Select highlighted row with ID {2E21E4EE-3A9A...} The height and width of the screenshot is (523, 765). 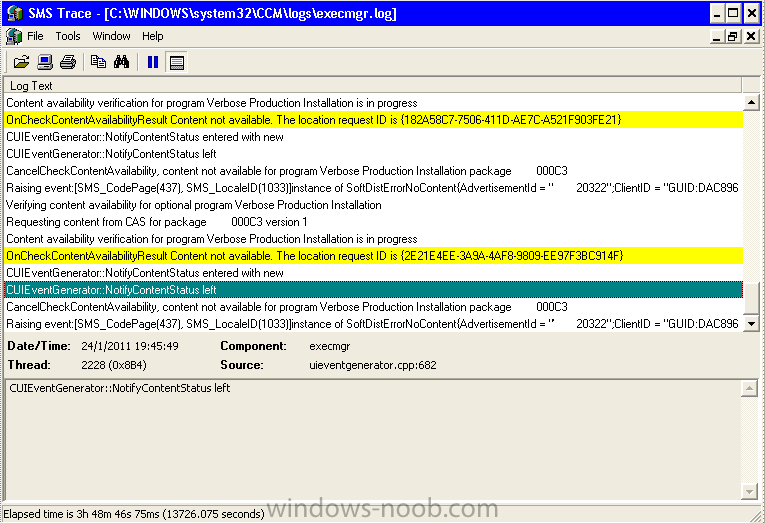tap(373, 256)
